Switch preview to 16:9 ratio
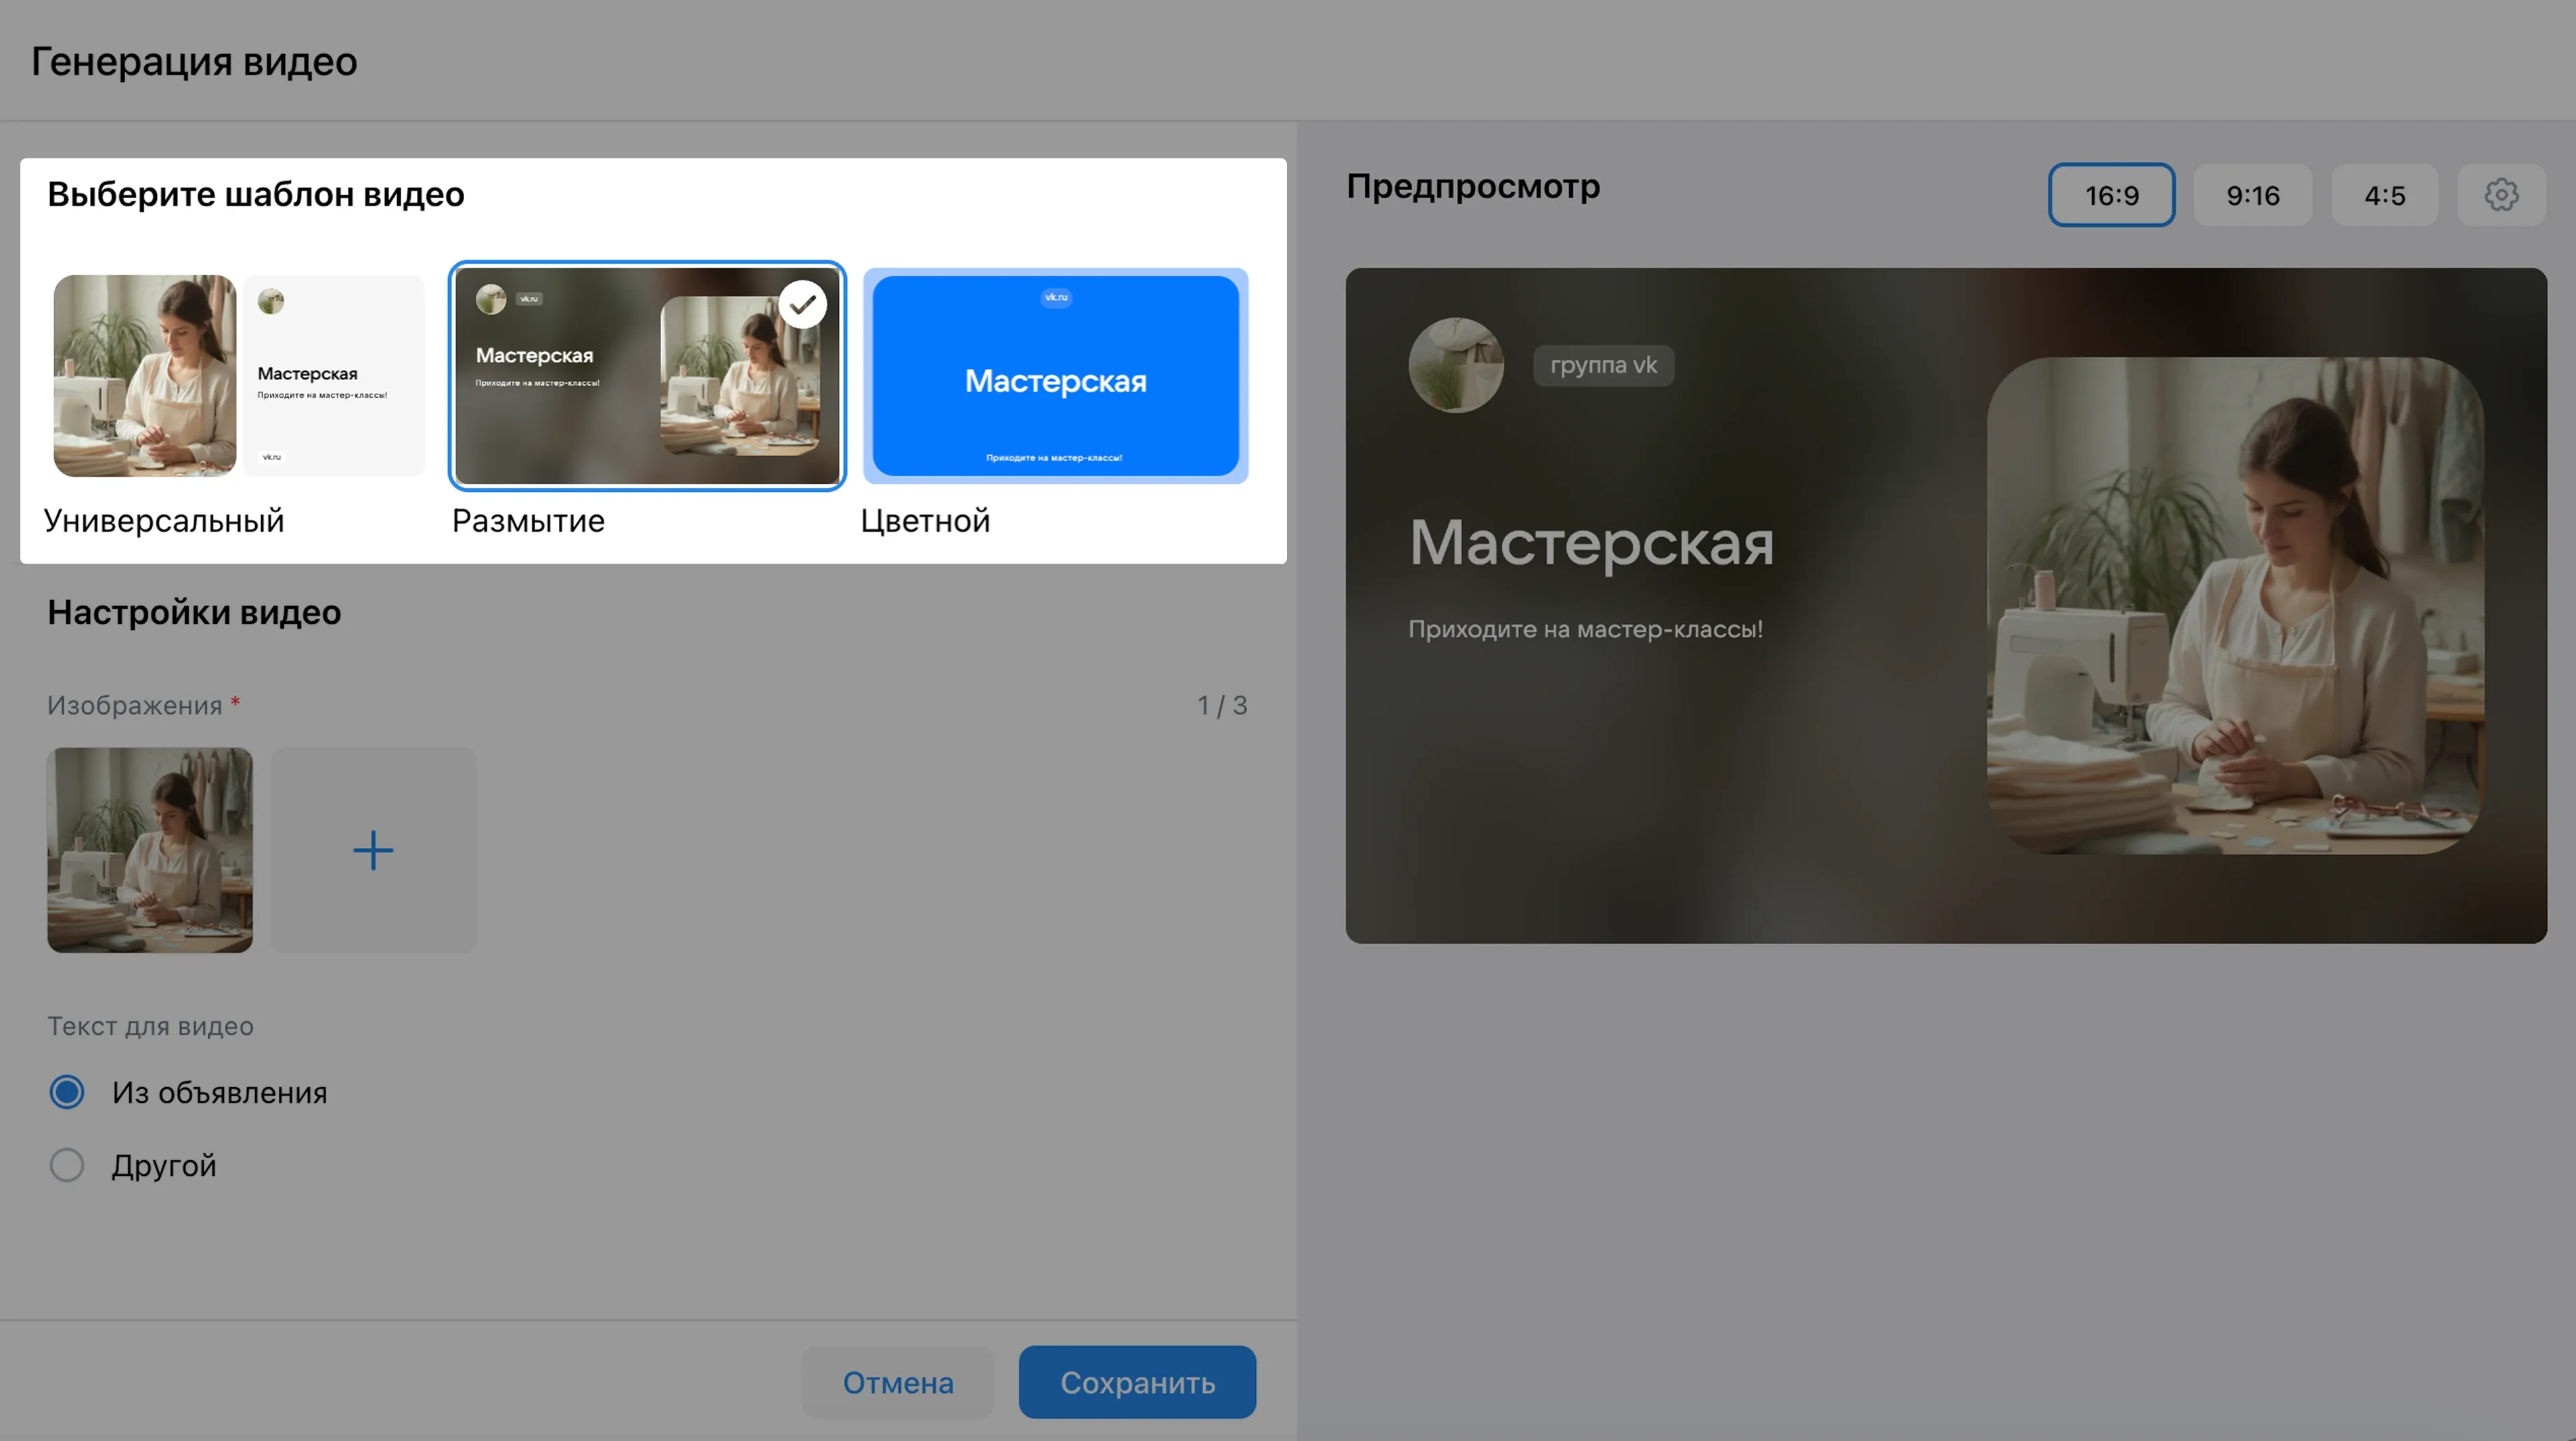 pyautogui.click(x=2111, y=195)
